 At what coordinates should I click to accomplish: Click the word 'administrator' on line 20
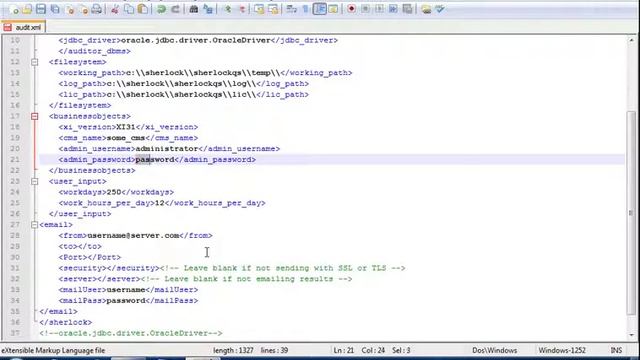167,149
